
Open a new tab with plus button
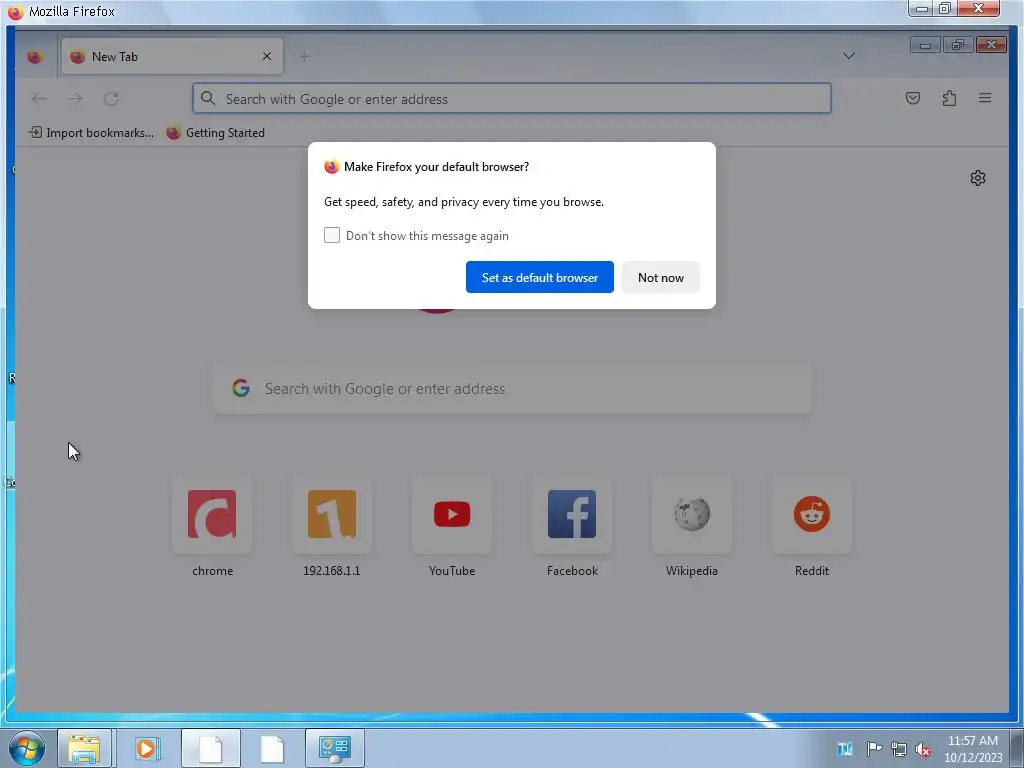[304, 56]
